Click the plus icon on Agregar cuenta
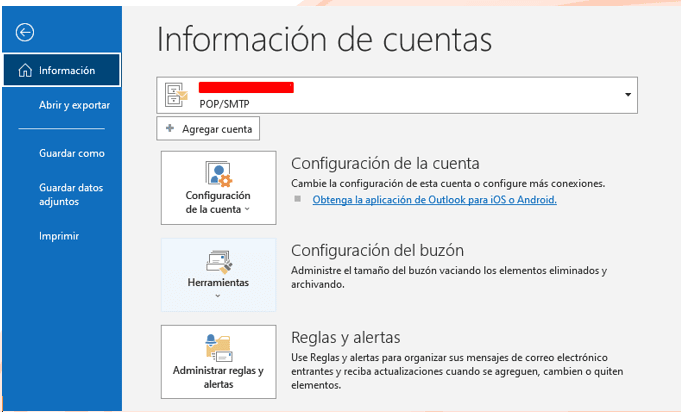681x412 pixels. (x=170, y=128)
